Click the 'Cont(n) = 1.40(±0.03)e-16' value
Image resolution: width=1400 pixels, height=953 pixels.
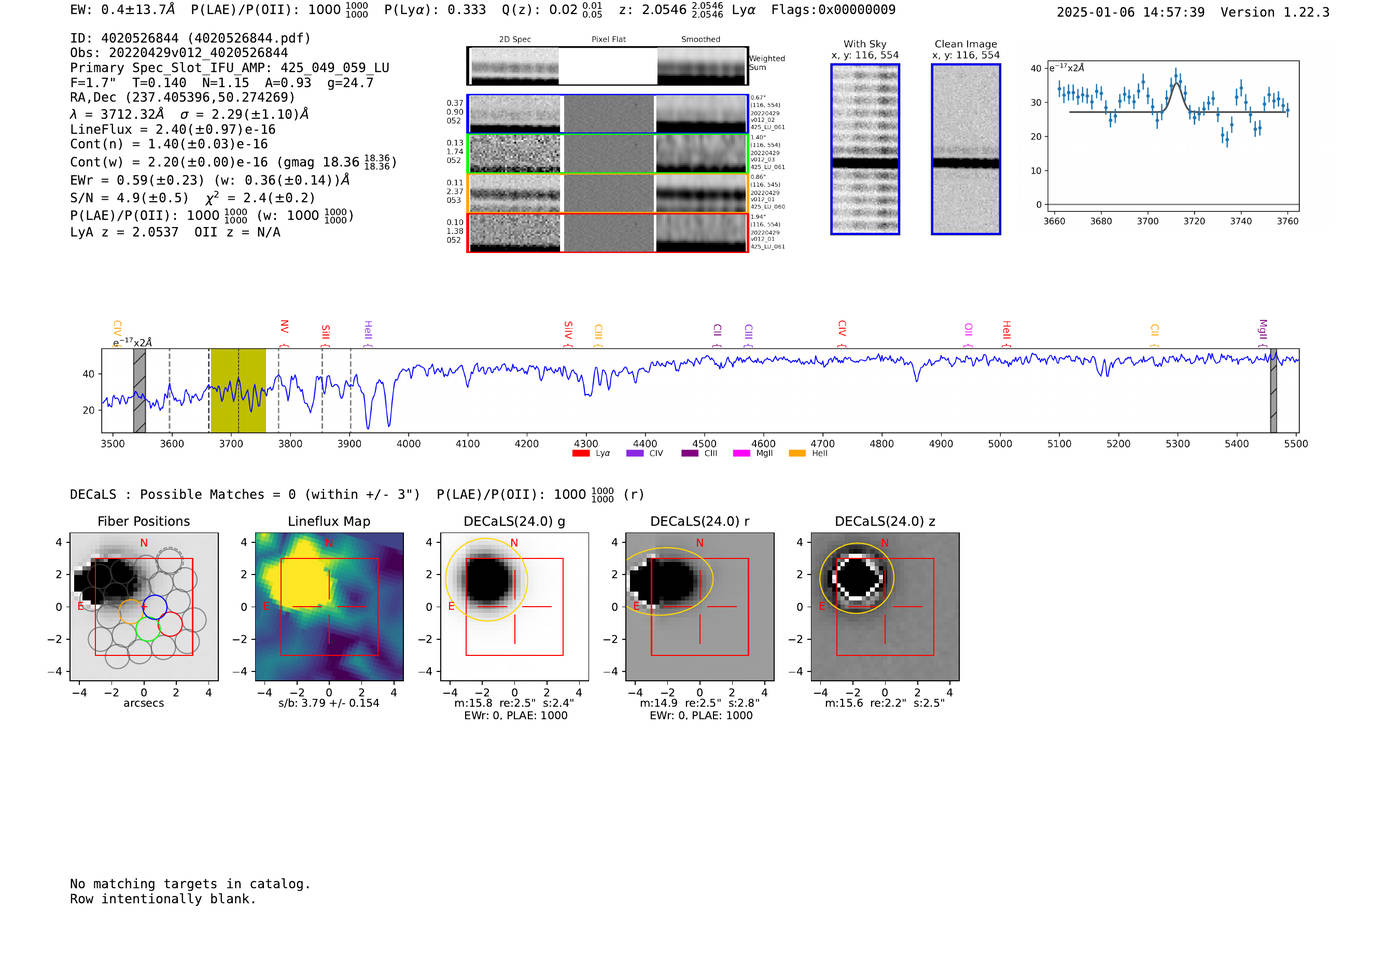[169, 144]
